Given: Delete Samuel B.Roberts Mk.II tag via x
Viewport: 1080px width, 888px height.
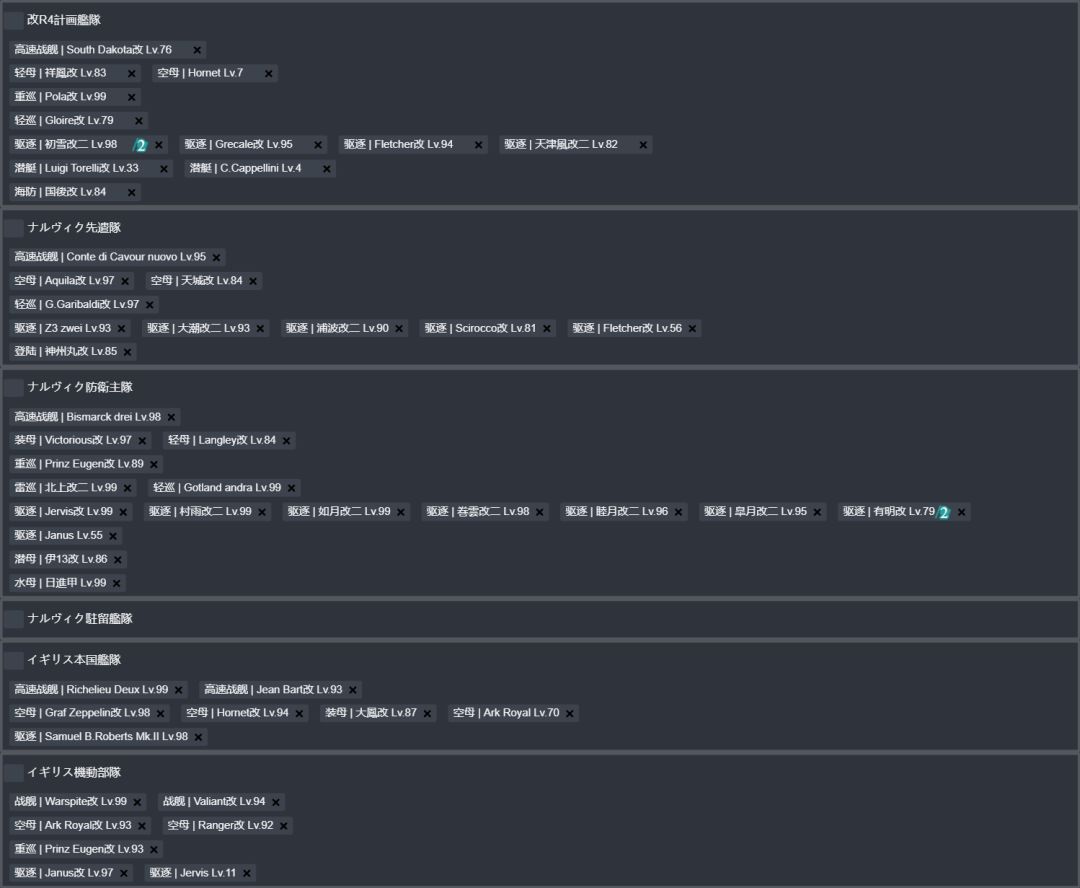Looking at the screenshot, I should (198, 737).
